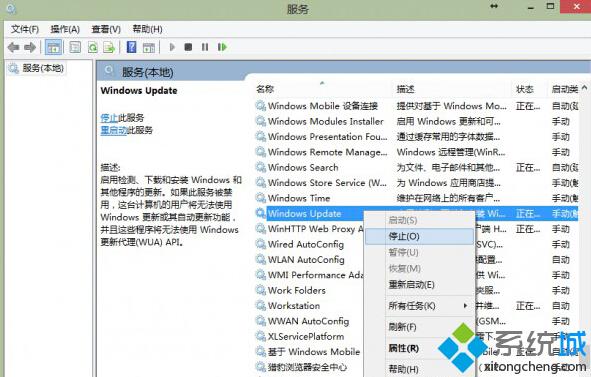Click the 正在... status of Windows Mobile 设备连接
Viewport: 591px width, 377px height.
point(528,106)
